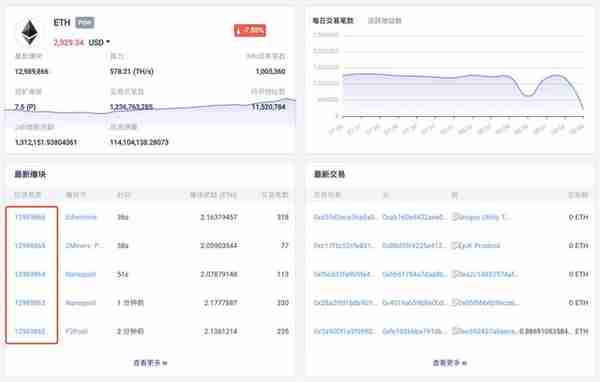600x382 pixels.
Task: Click block reward 2.16379457
Action: (x=219, y=217)
